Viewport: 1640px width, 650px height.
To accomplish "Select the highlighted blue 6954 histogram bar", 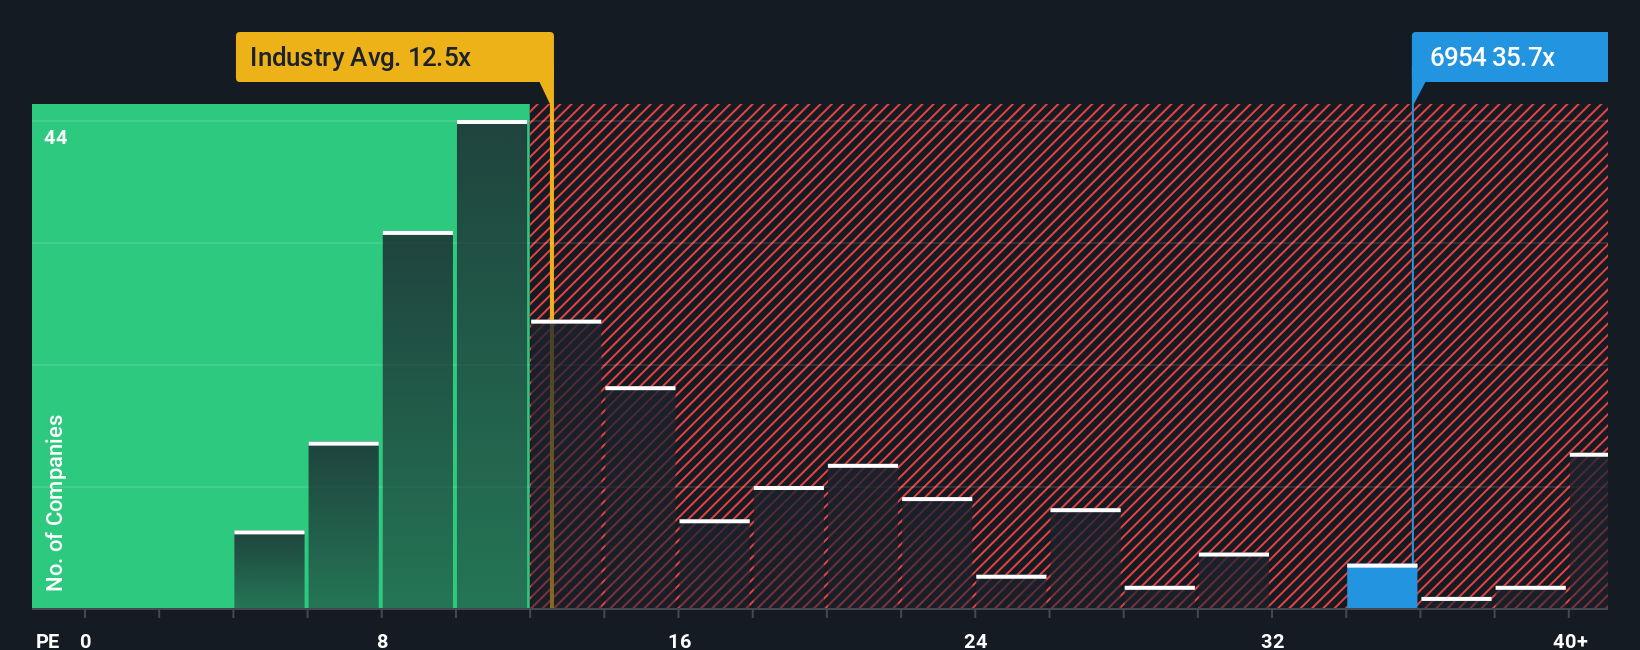I will [x=1382, y=586].
